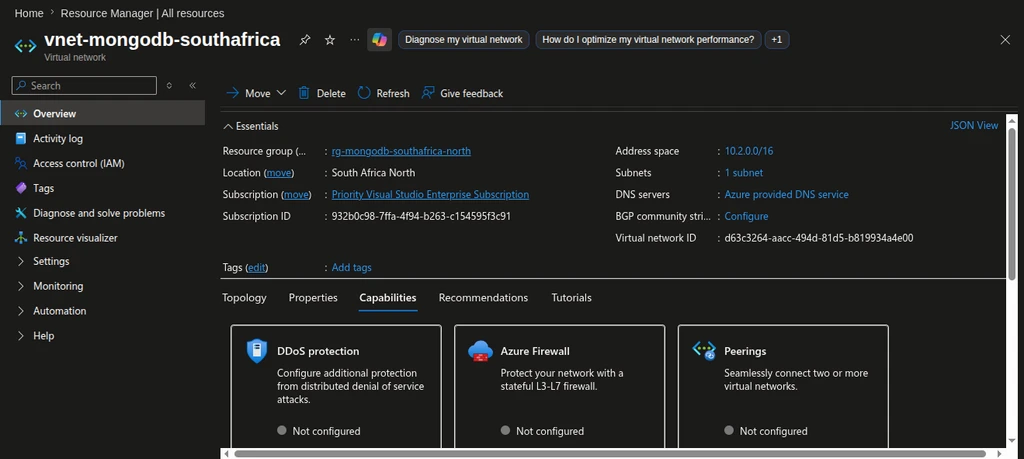This screenshot has height=459, width=1024.
Task: Click optimize virtual network performance suggestion
Action: [648, 40]
